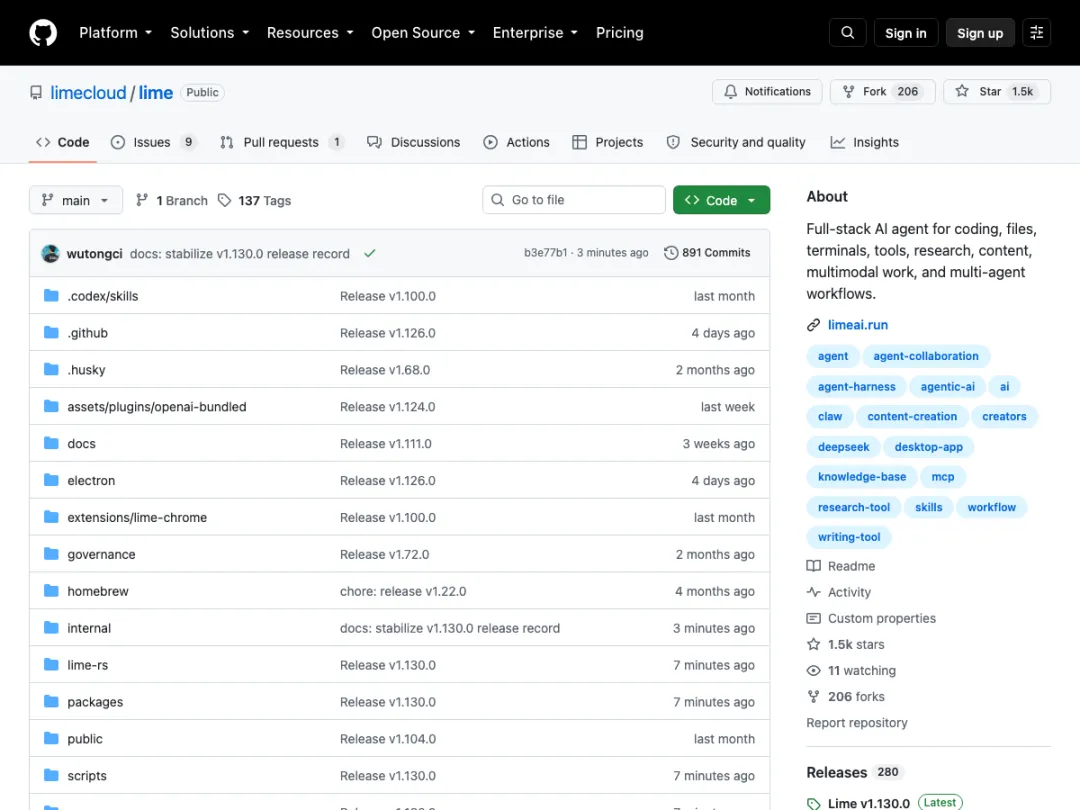Select the Code tab

[63, 143]
